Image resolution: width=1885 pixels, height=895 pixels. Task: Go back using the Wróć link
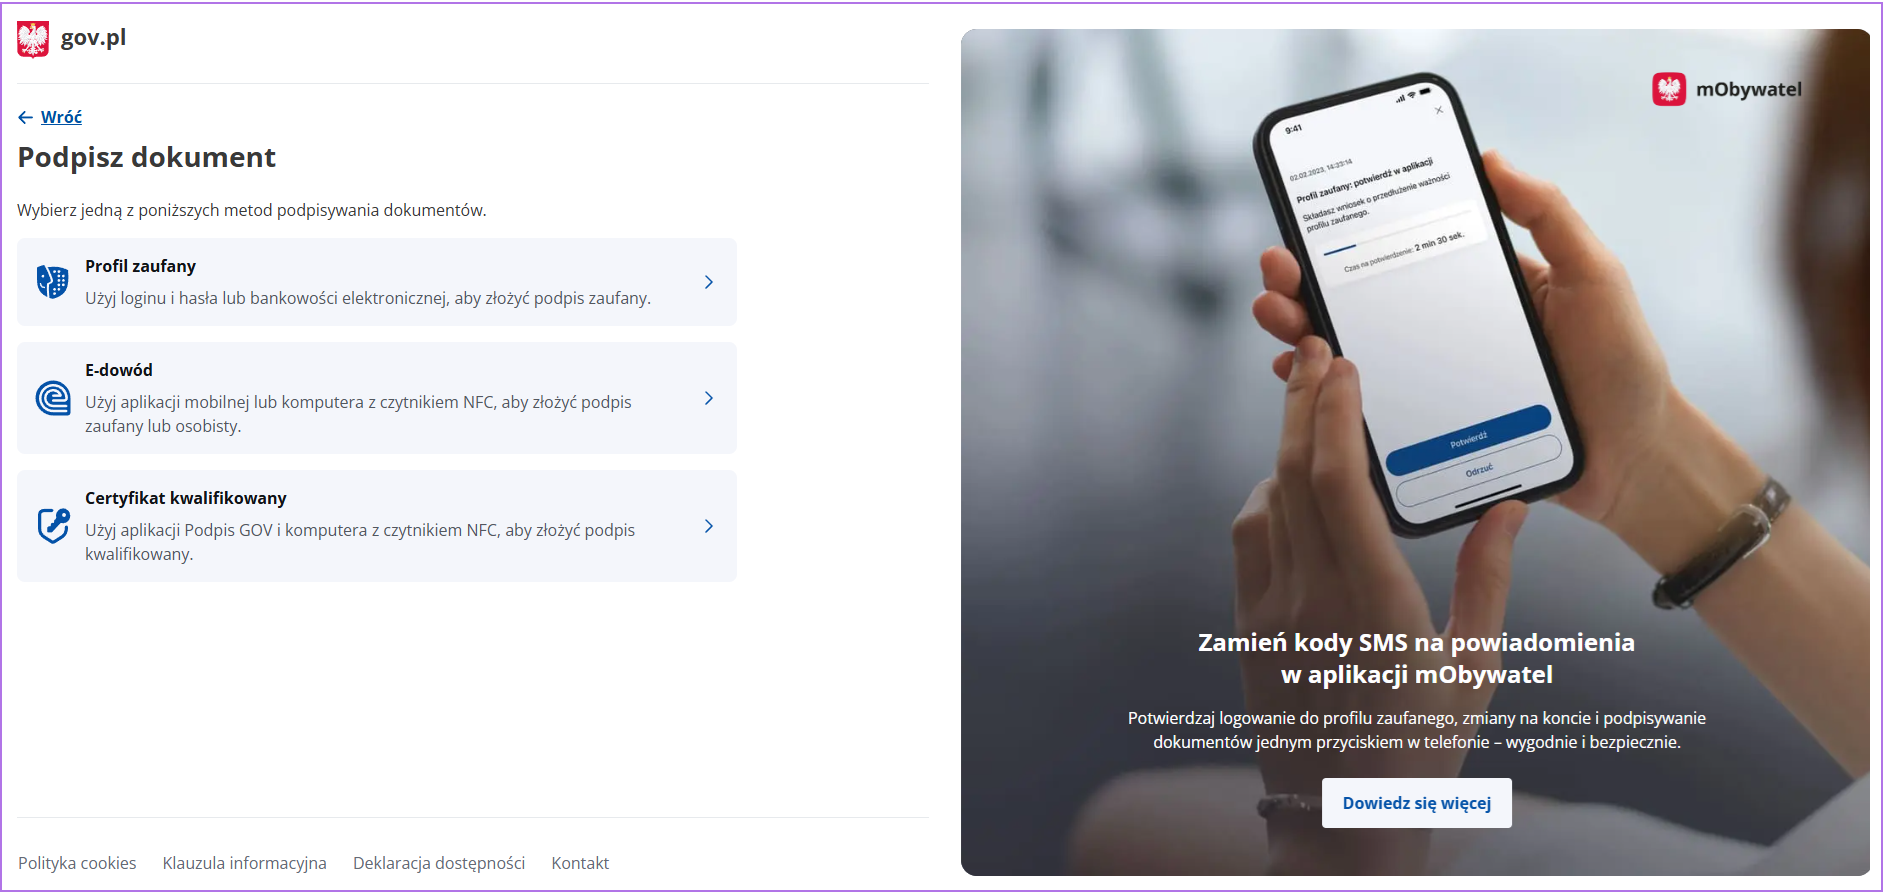click(61, 117)
